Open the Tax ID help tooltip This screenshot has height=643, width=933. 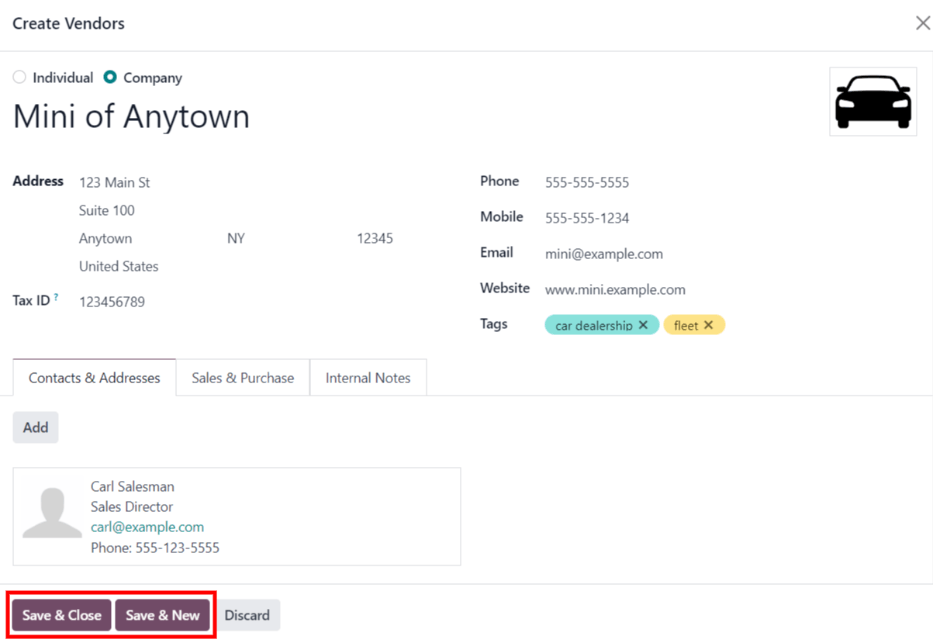pyautogui.click(x=56, y=297)
